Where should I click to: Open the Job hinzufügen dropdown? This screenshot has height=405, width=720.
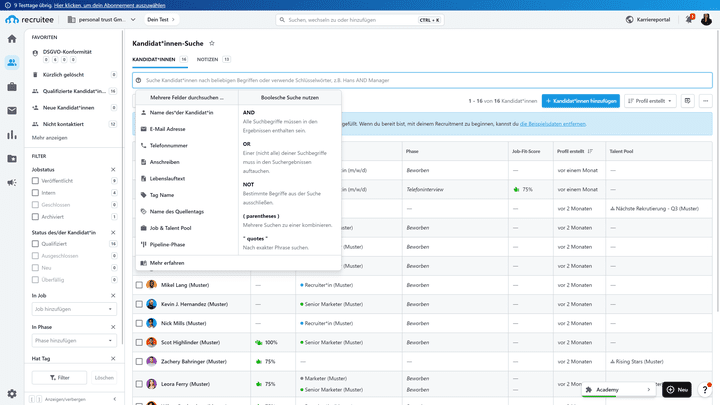(74, 309)
